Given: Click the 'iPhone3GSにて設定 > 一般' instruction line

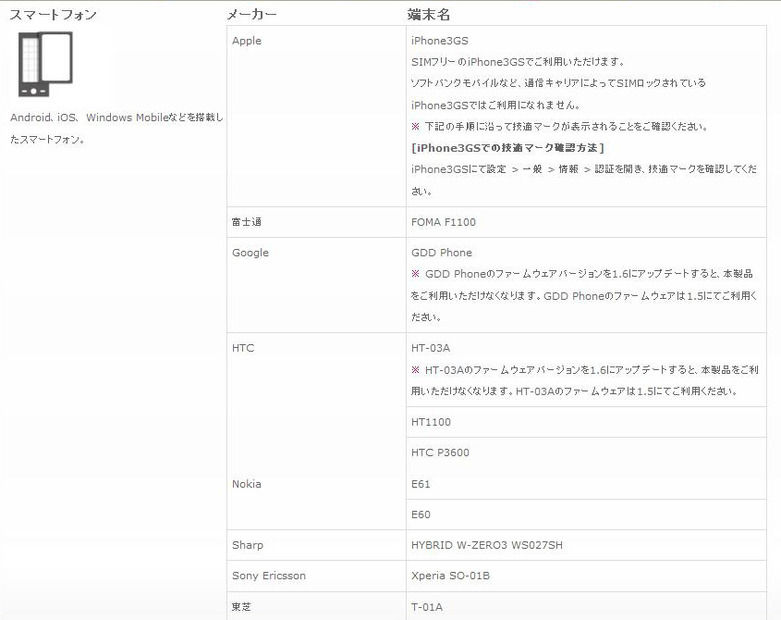Looking at the screenshot, I should pos(584,180).
